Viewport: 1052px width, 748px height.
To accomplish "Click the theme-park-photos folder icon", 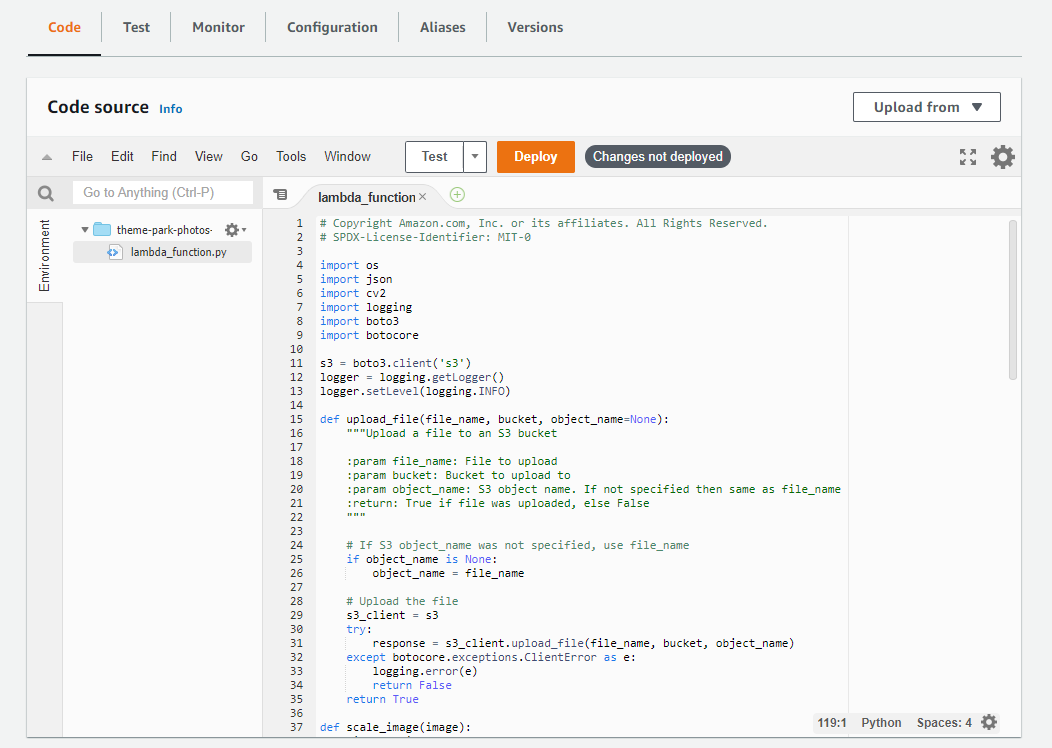I will click(102, 228).
